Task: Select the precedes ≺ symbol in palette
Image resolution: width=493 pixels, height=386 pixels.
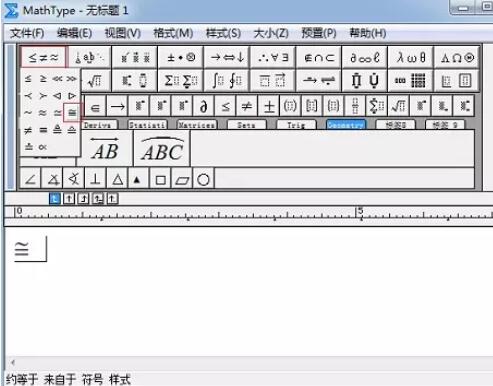Action: point(28,96)
